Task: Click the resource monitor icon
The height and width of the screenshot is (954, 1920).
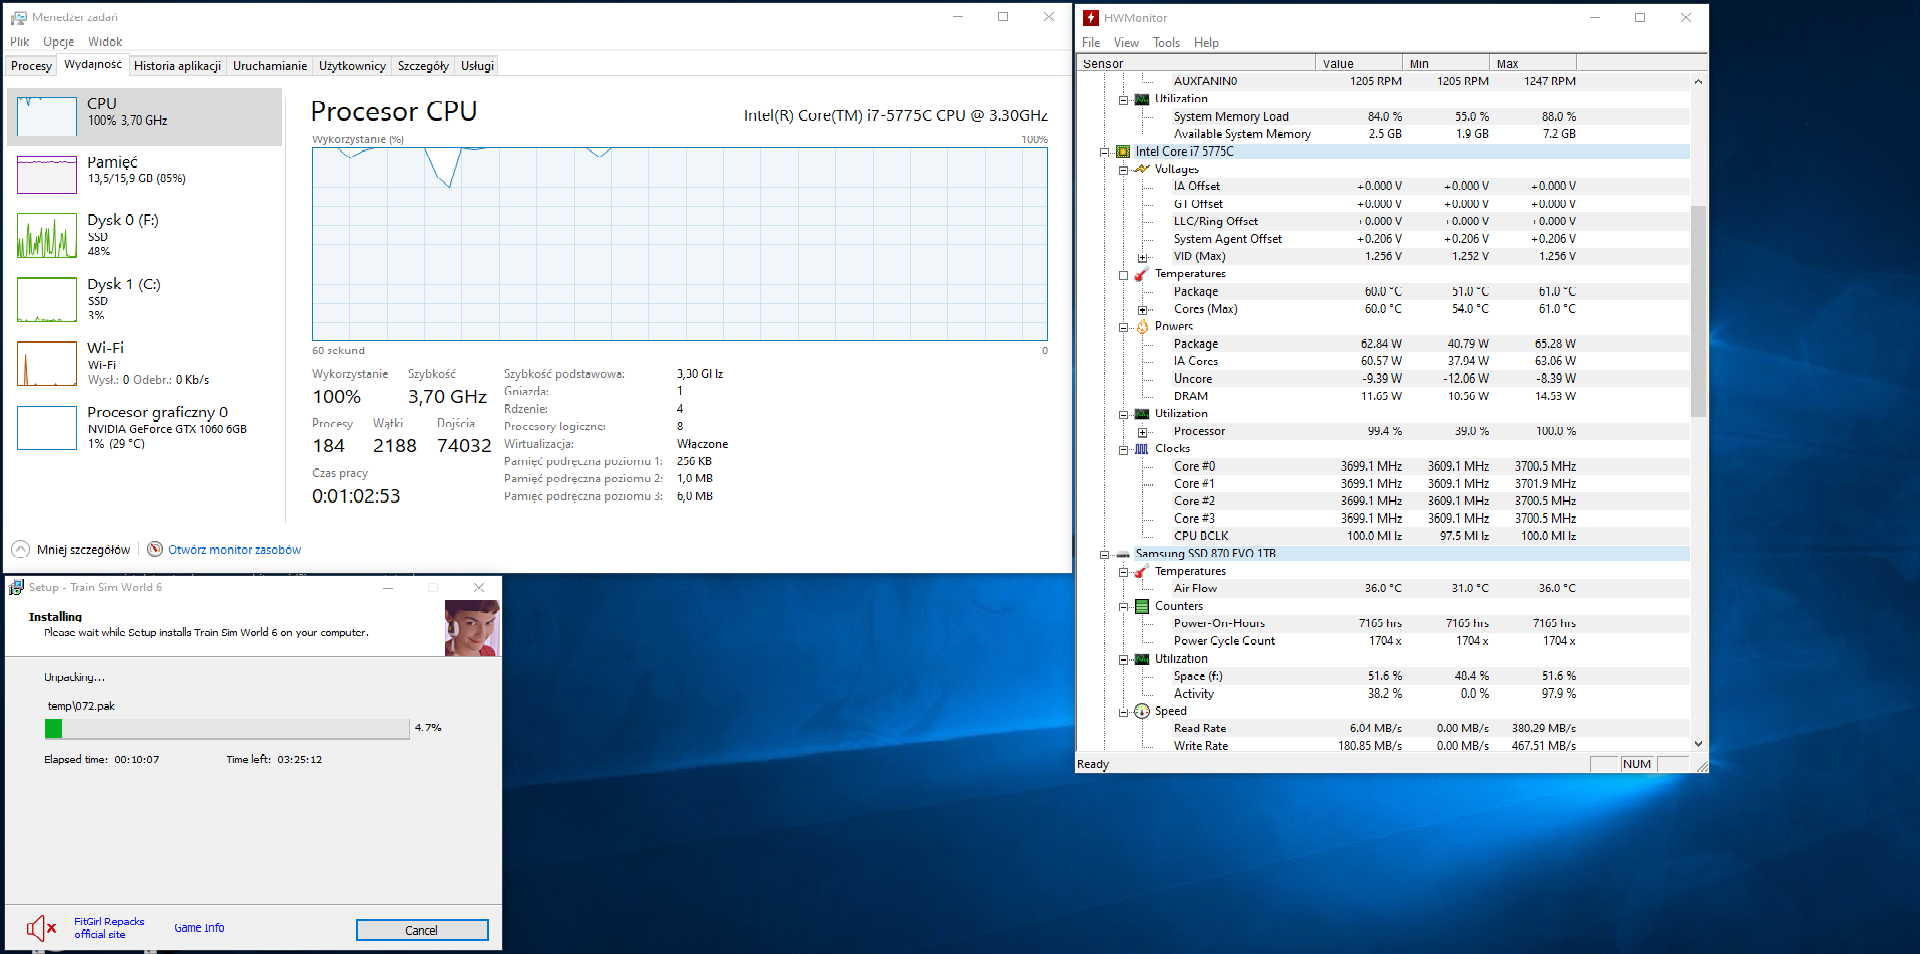Action: click(x=155, y=549)
